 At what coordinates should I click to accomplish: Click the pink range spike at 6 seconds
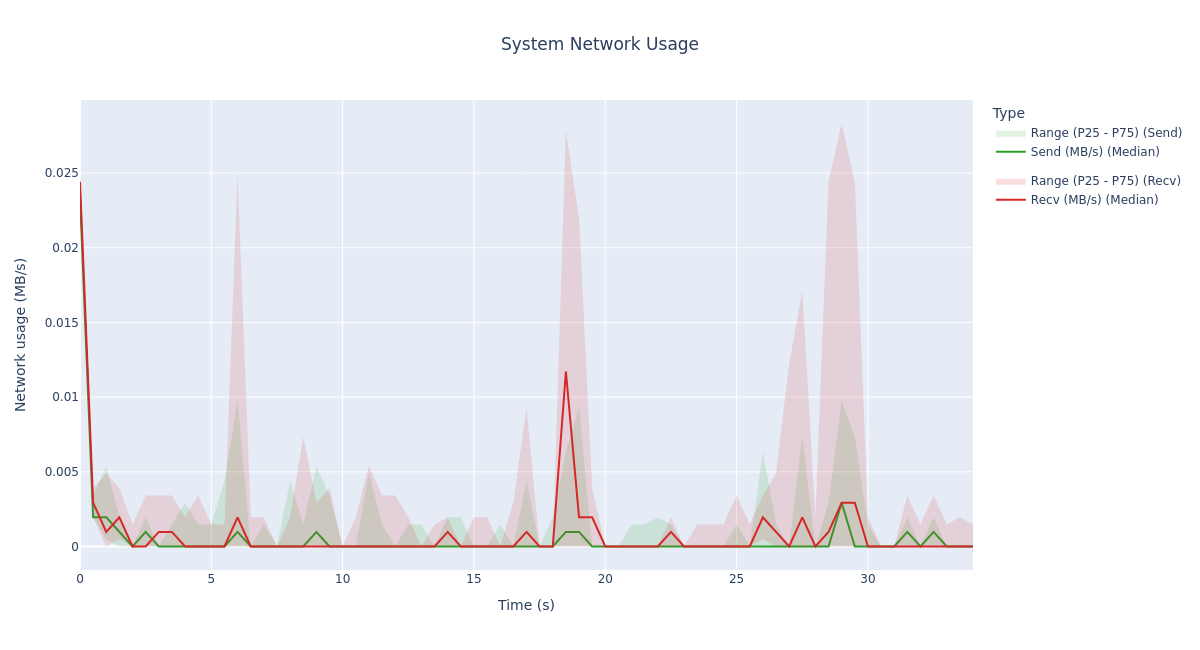pyautogui.click(x=237, y=180)
